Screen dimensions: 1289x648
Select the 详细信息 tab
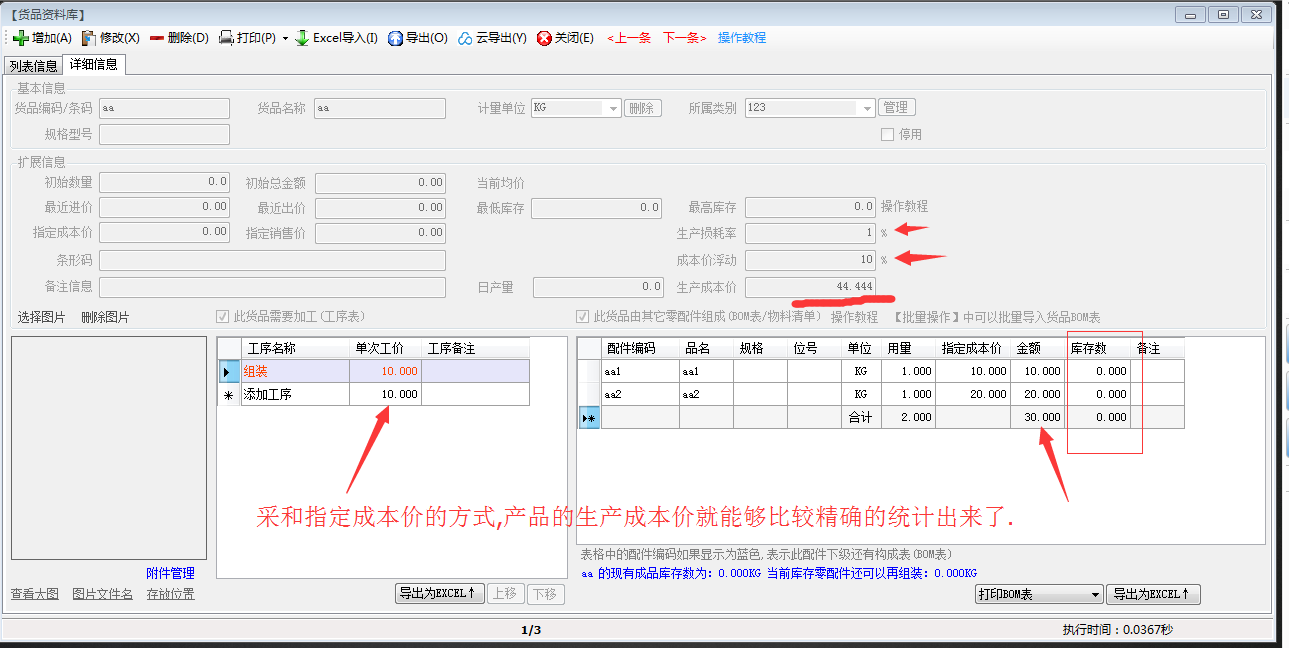tap(93, 65)
